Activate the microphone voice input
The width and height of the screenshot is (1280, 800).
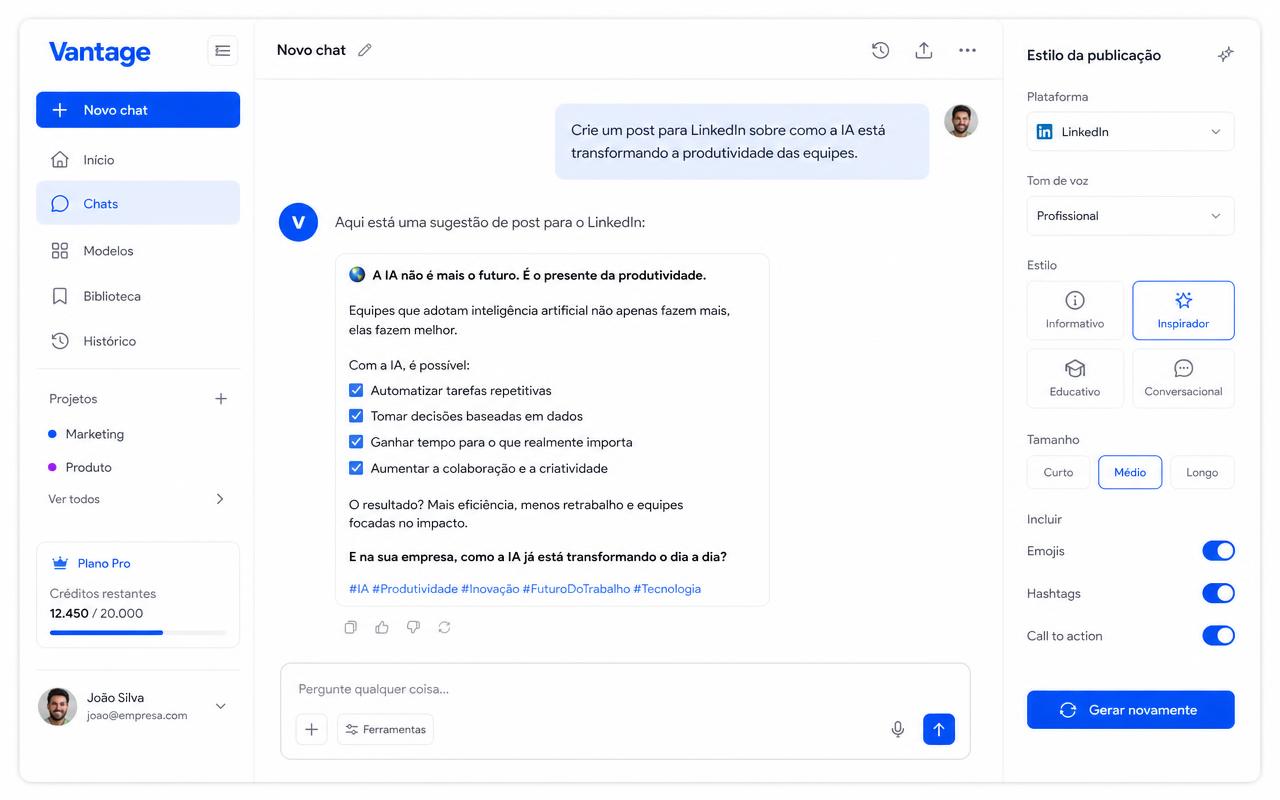pos(898,729)
